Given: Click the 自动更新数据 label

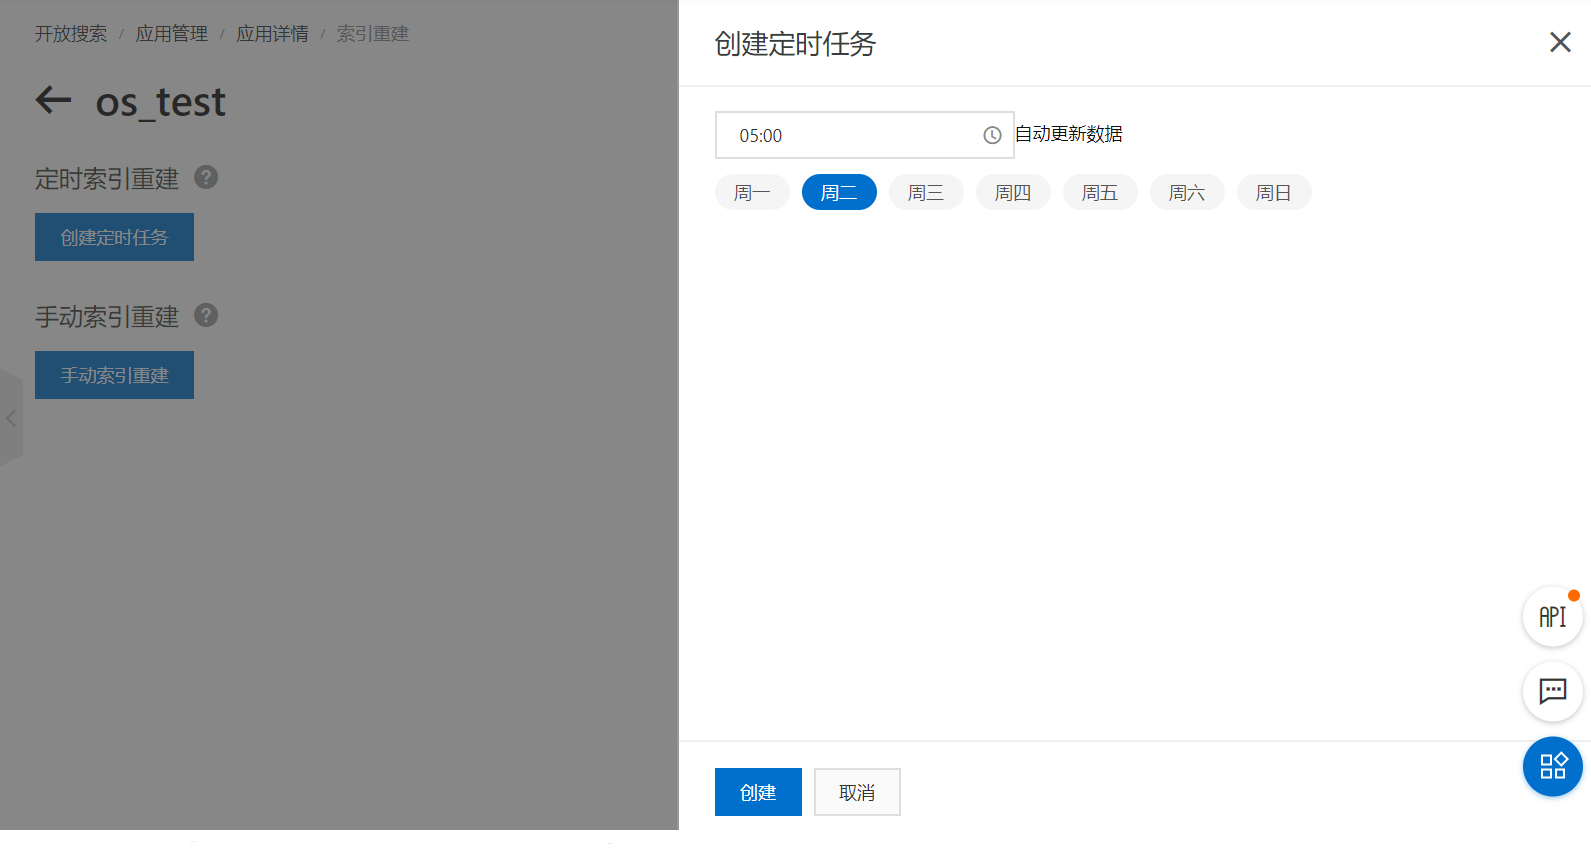Looking at the screenshot, I should [x=1069, y=134].
